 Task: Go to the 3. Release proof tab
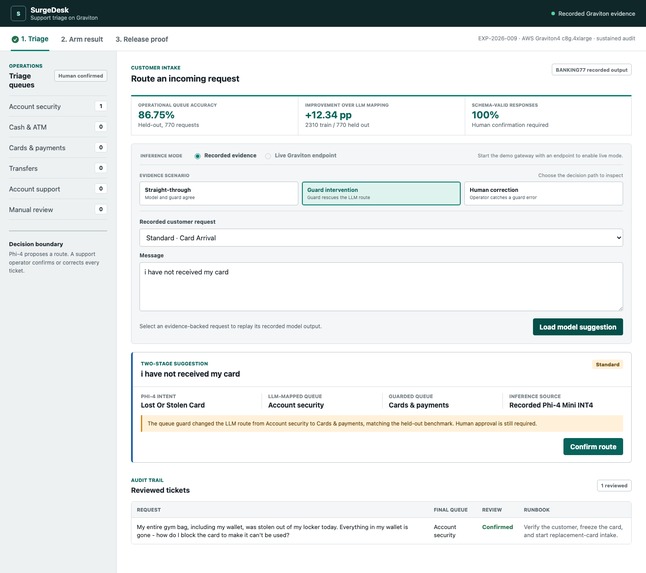pos(142,39)
